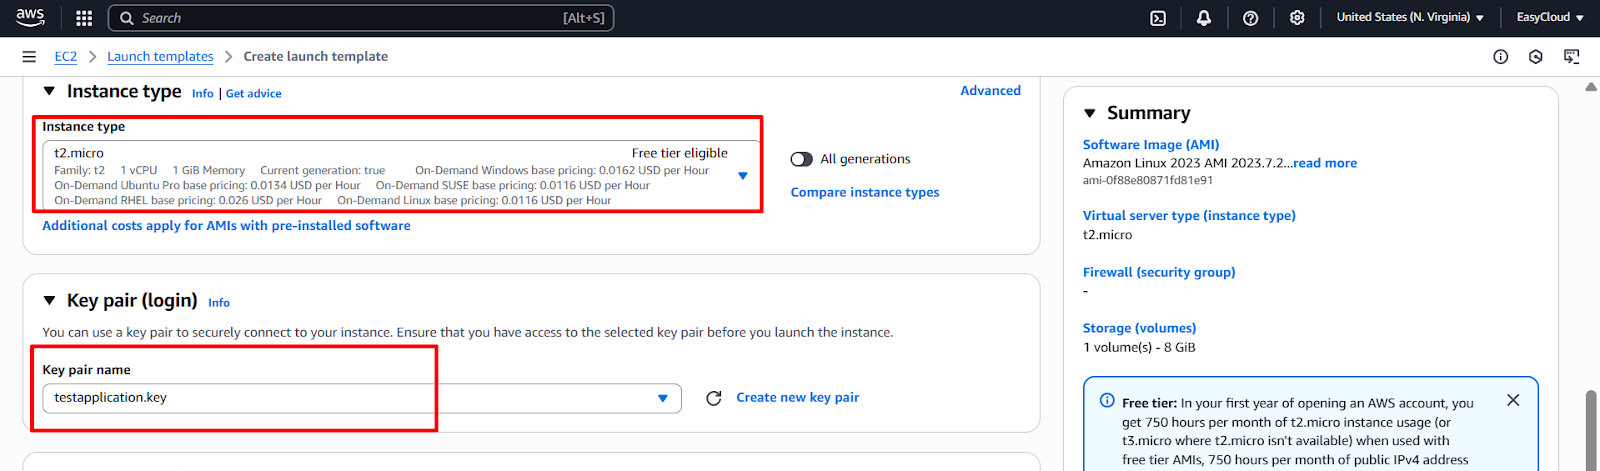Open the settings gear in top bar
The height and width of the screenshot is (471, 1600).
coord(1297,18)
